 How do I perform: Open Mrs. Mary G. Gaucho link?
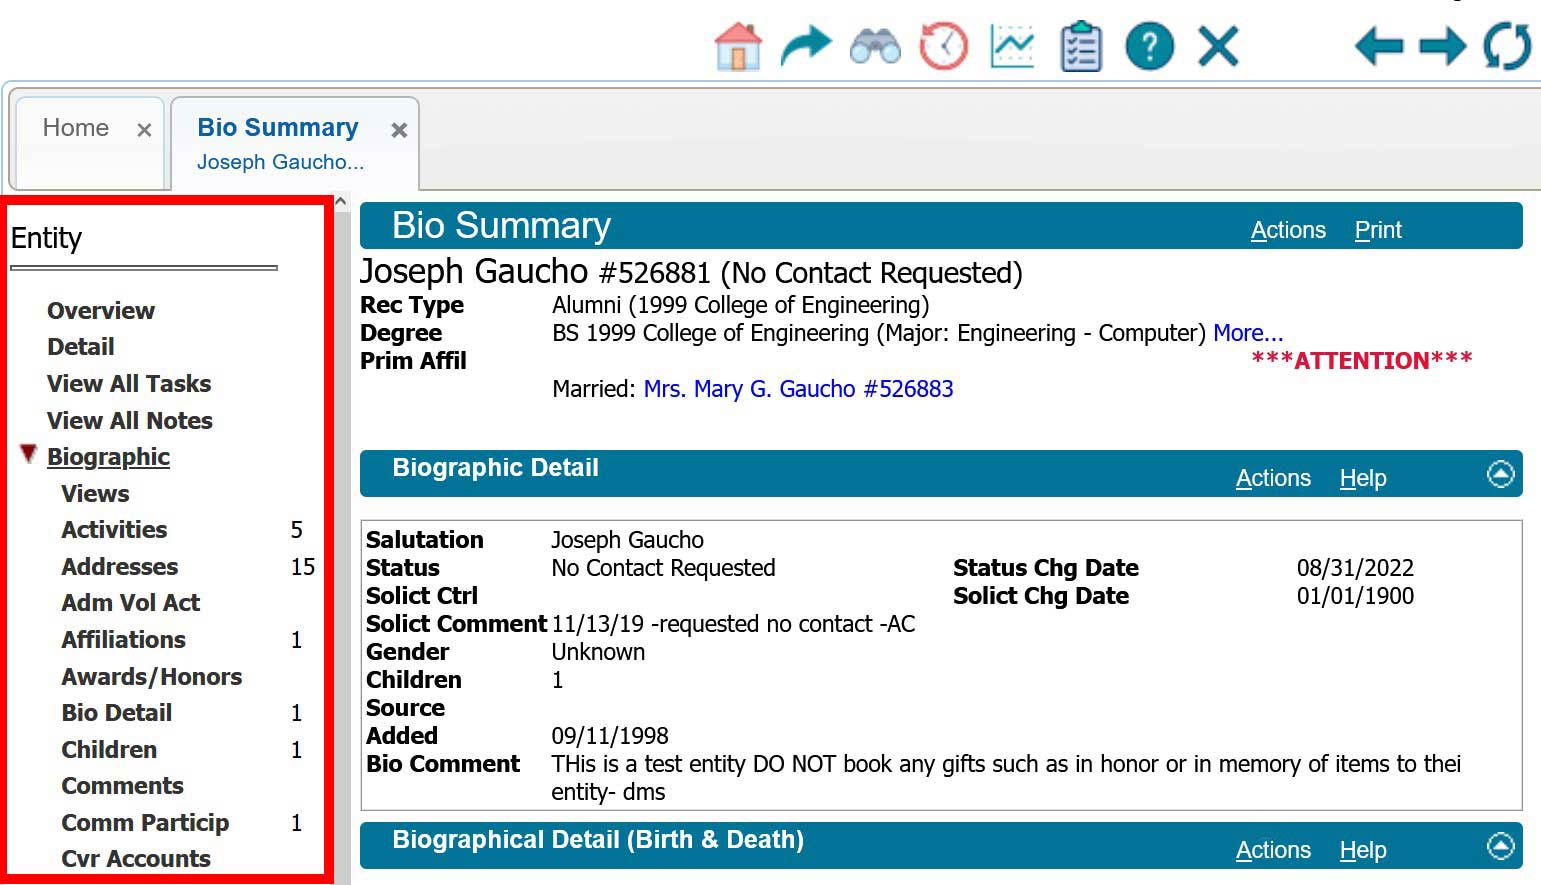[x=798, y=389]
